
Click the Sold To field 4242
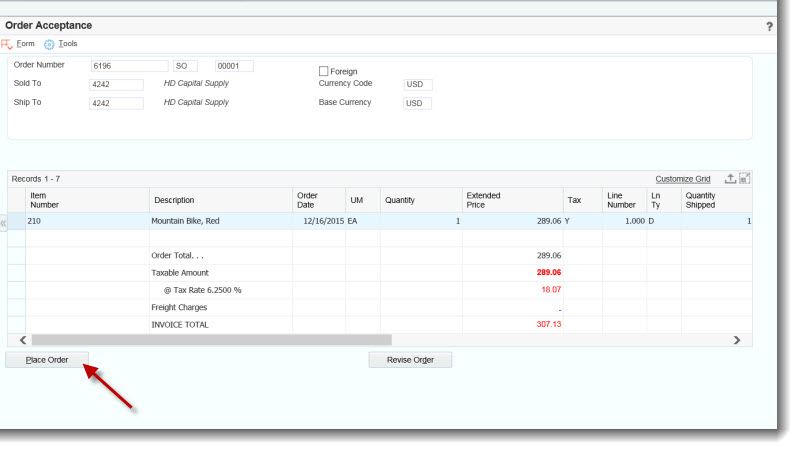click(x=116, y=84)
